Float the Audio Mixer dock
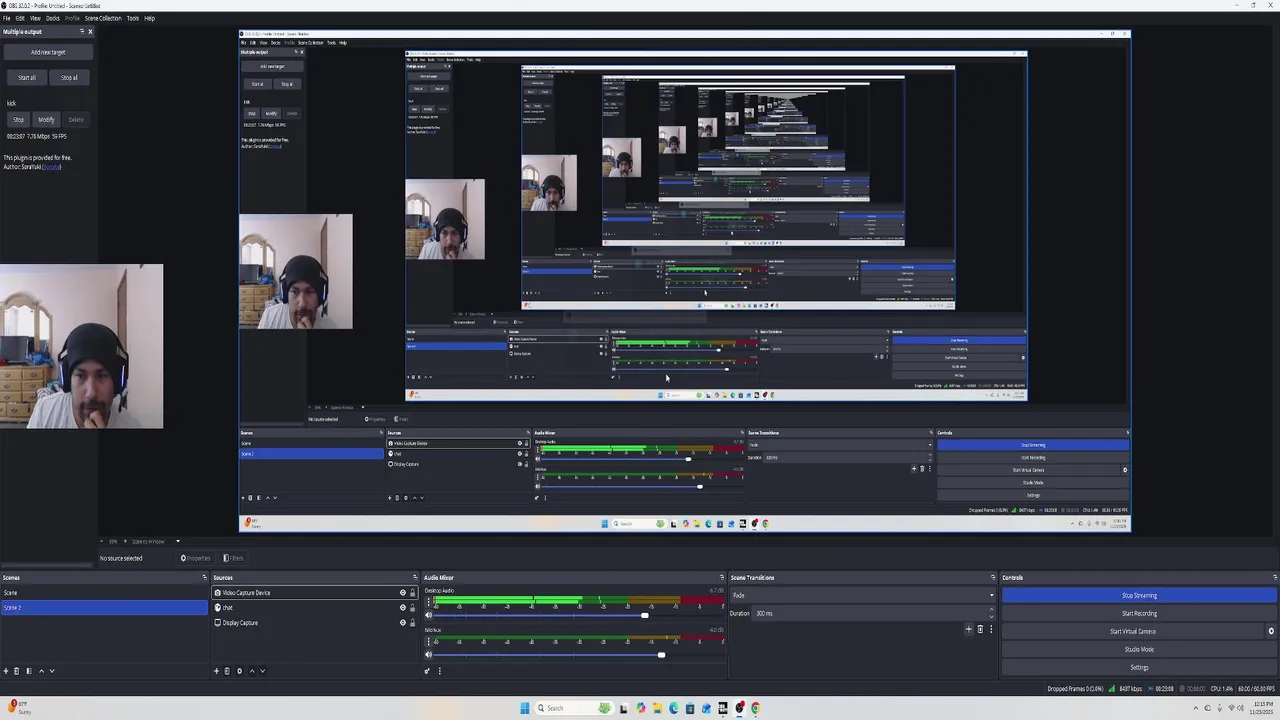1280x720 pixels. pyautogui.click(x=722, y=577)
